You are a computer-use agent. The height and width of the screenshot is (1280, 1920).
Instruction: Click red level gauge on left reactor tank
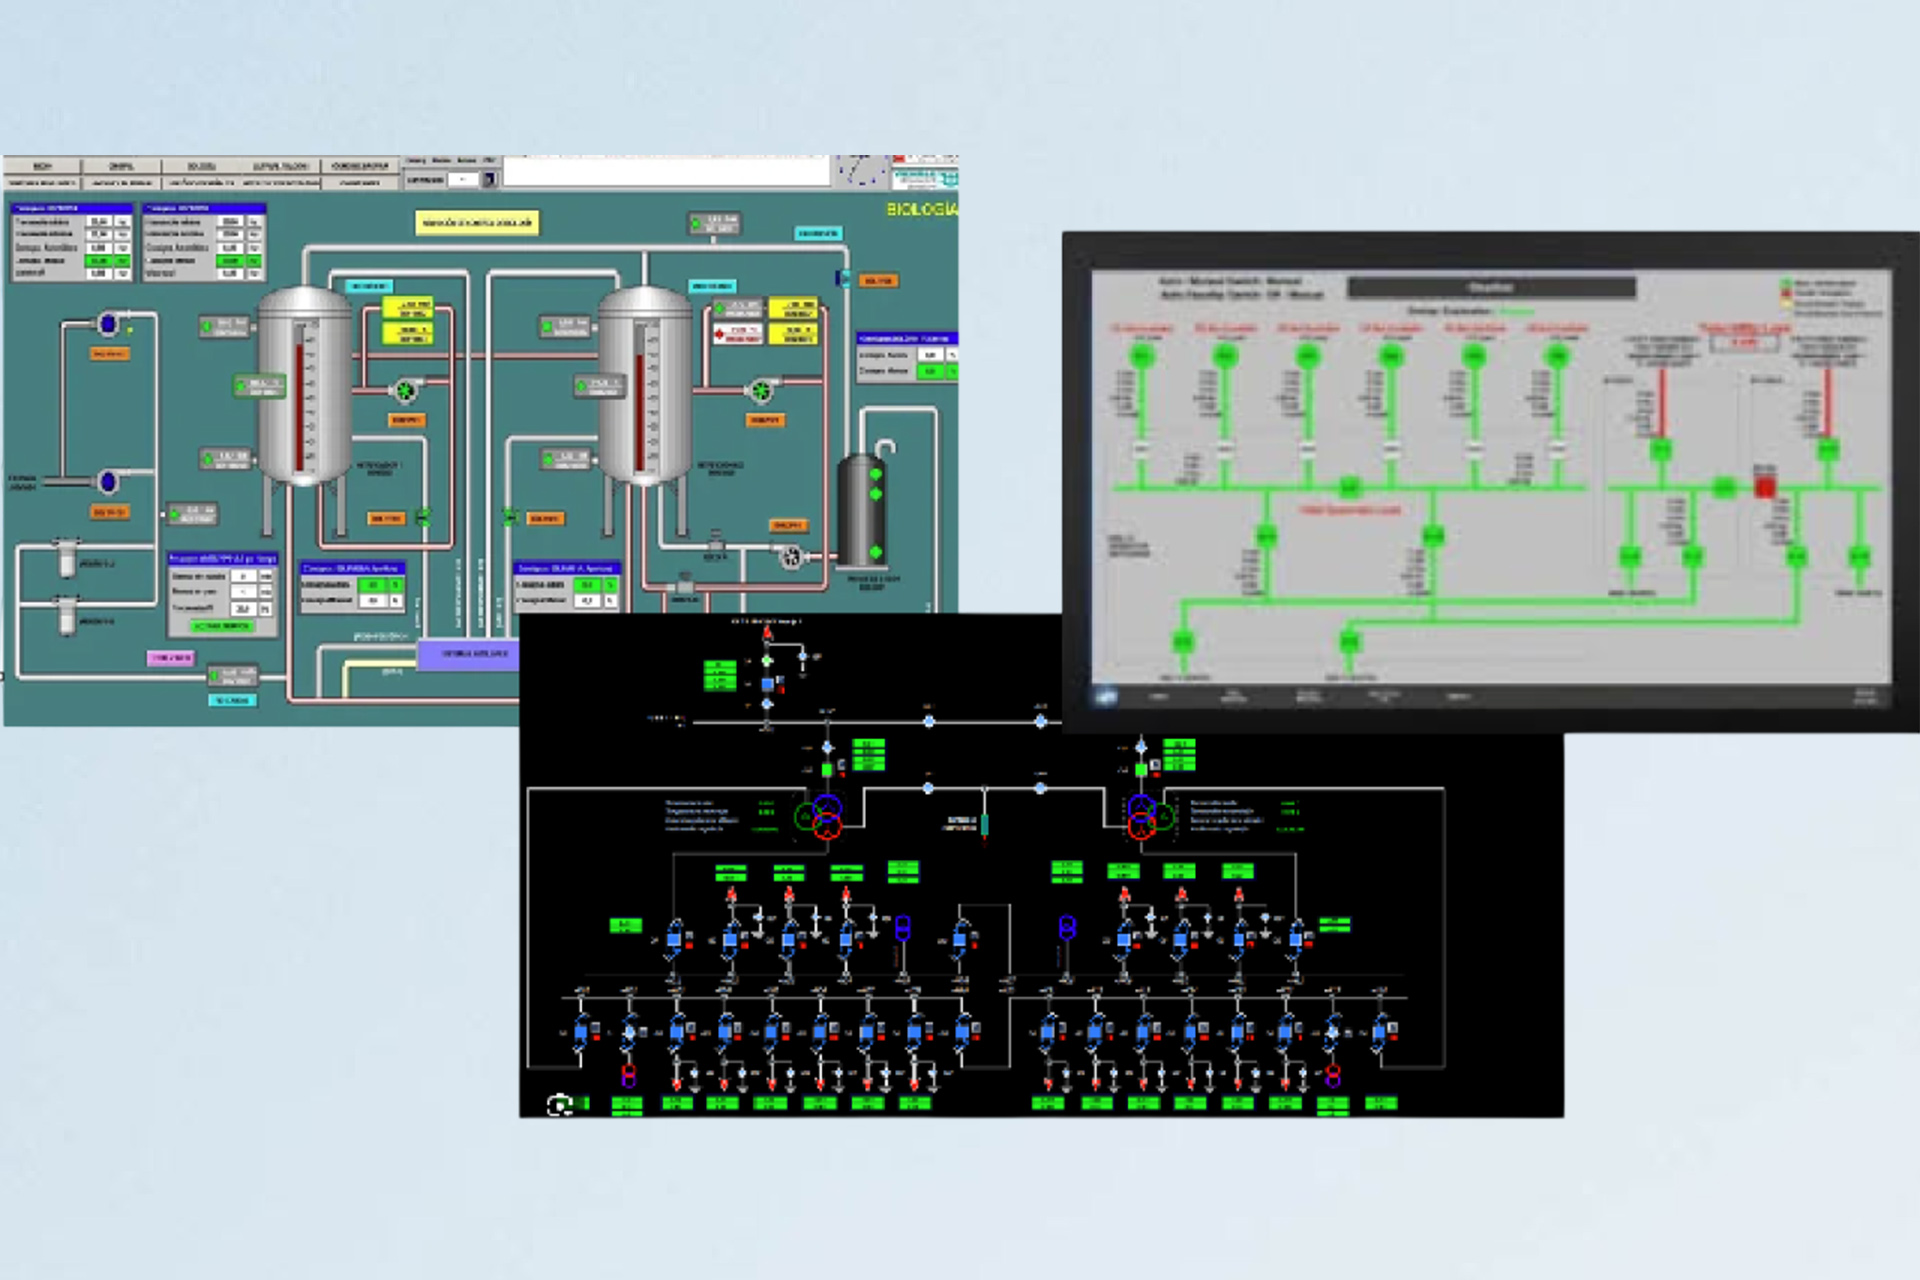(298, 405)
